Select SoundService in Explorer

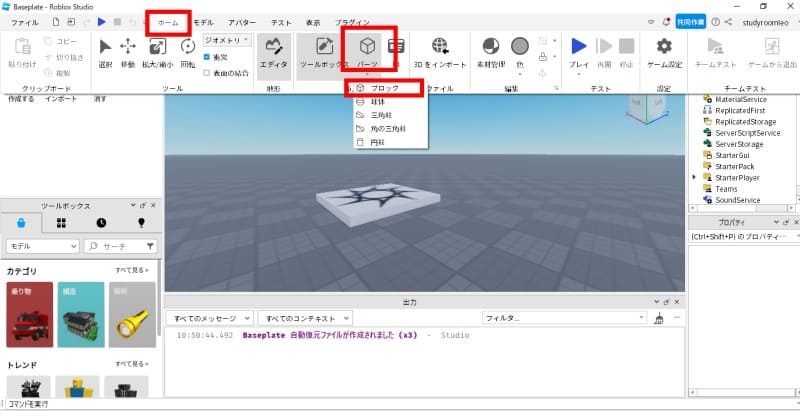(737, 200)
